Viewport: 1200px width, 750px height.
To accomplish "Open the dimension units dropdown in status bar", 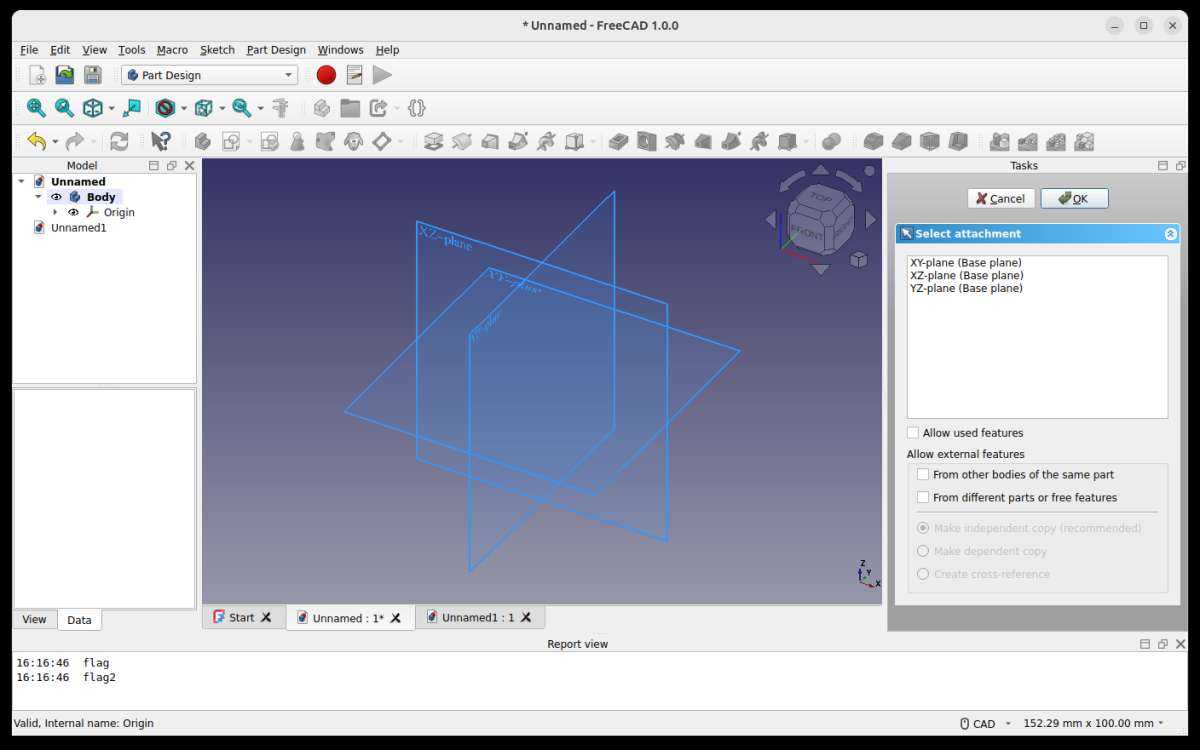I will [x=1095, y=723].
